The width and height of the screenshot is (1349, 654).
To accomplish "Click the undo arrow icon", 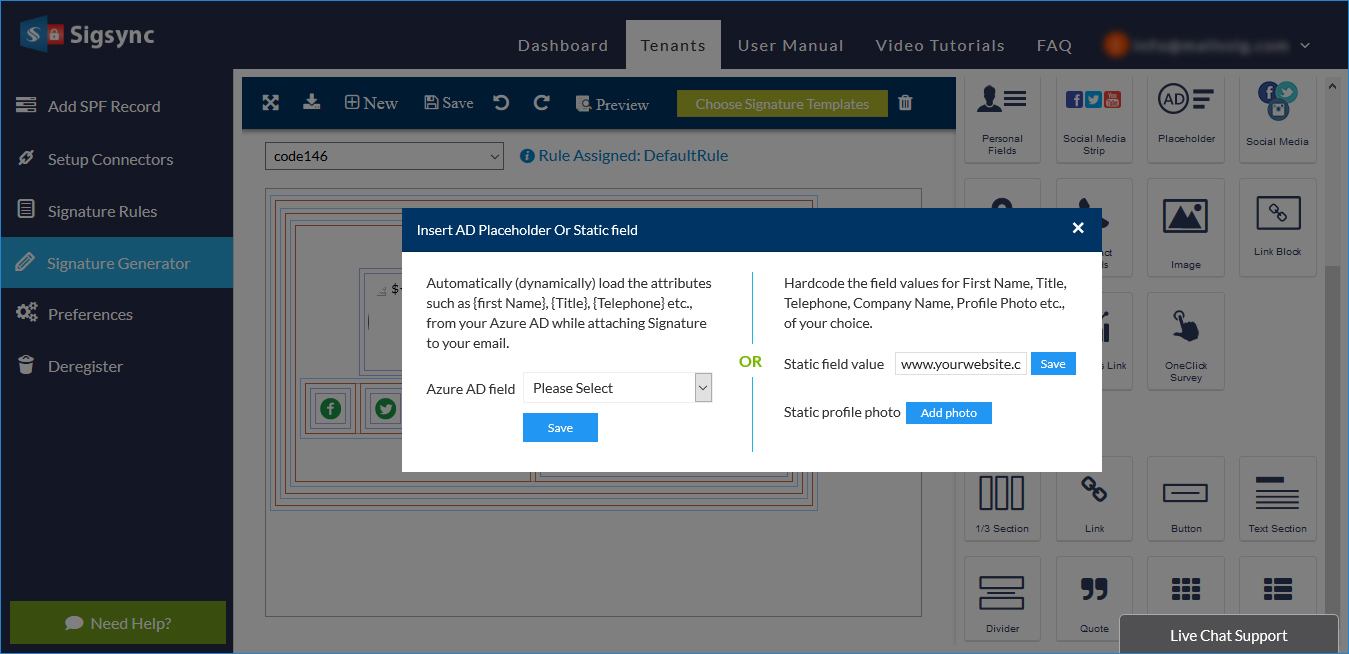I will pyautogui.click(x=501, y=103).
